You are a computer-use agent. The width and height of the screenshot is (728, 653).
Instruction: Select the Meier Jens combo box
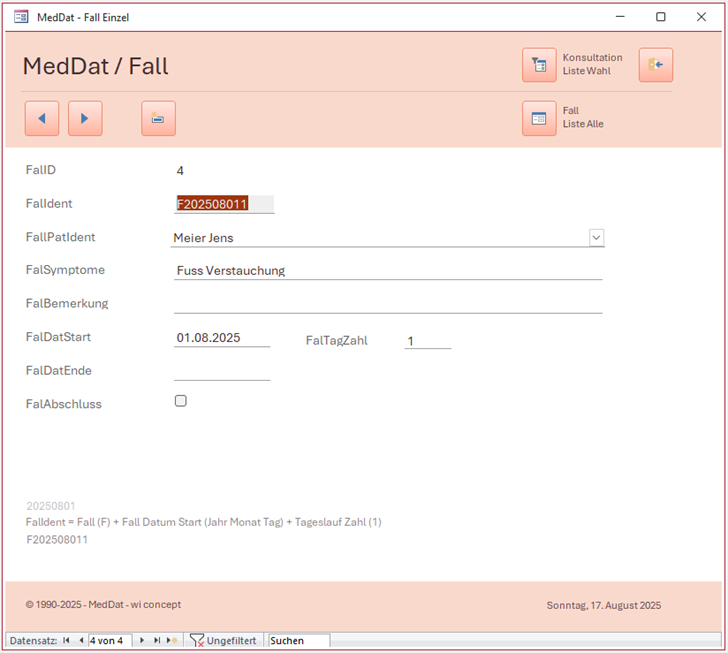pos(380,237)
